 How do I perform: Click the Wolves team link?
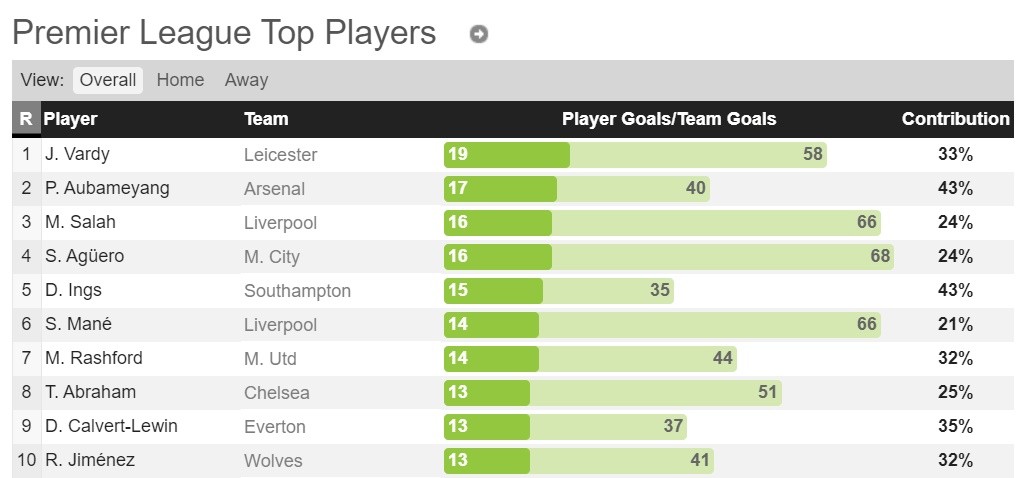pyautogui.click(x=273, y=461)
